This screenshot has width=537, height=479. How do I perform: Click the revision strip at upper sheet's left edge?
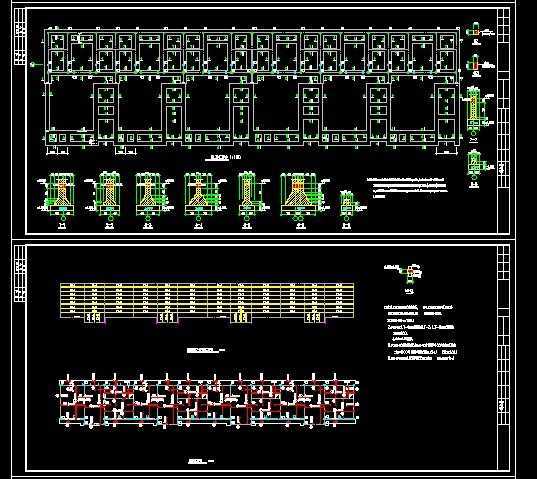(x=20, y=37)
